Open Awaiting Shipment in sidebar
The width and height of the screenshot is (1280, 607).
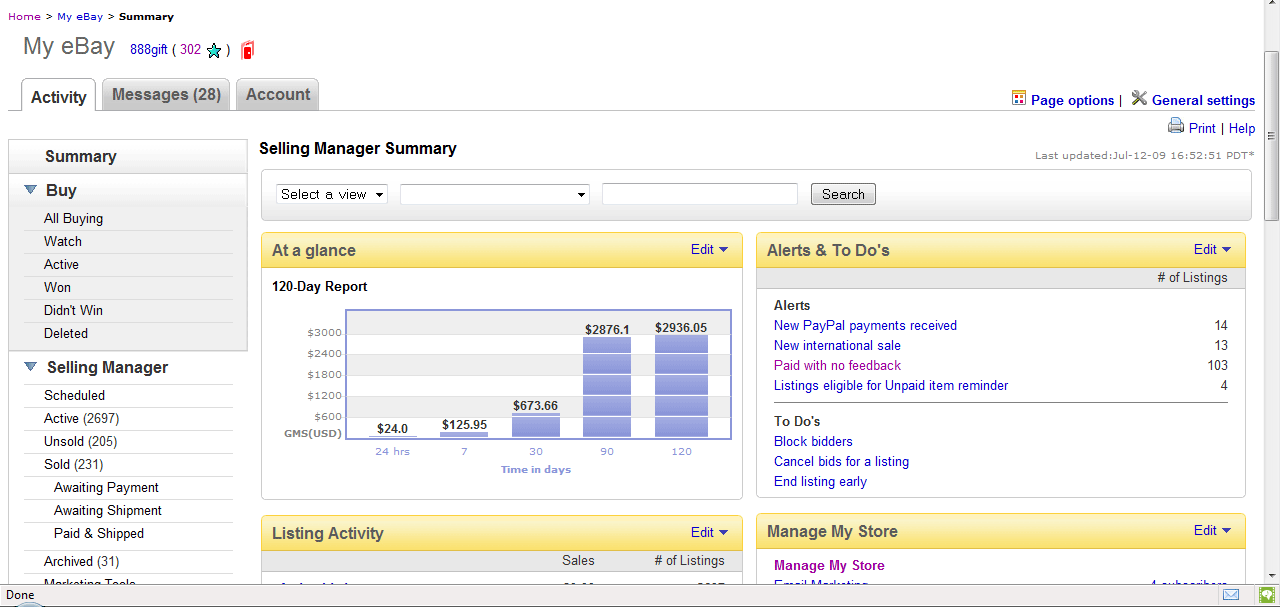tap(108, 510)
